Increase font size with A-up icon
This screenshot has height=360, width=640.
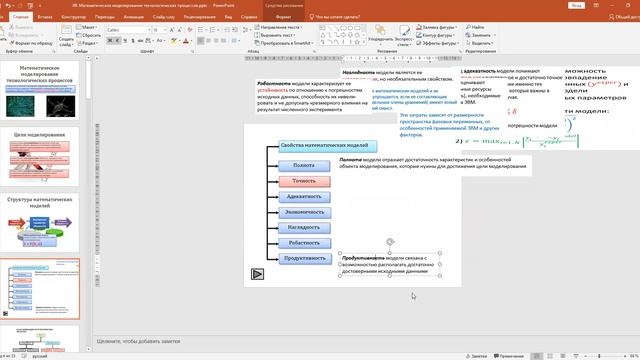click(x=172, y=30)
